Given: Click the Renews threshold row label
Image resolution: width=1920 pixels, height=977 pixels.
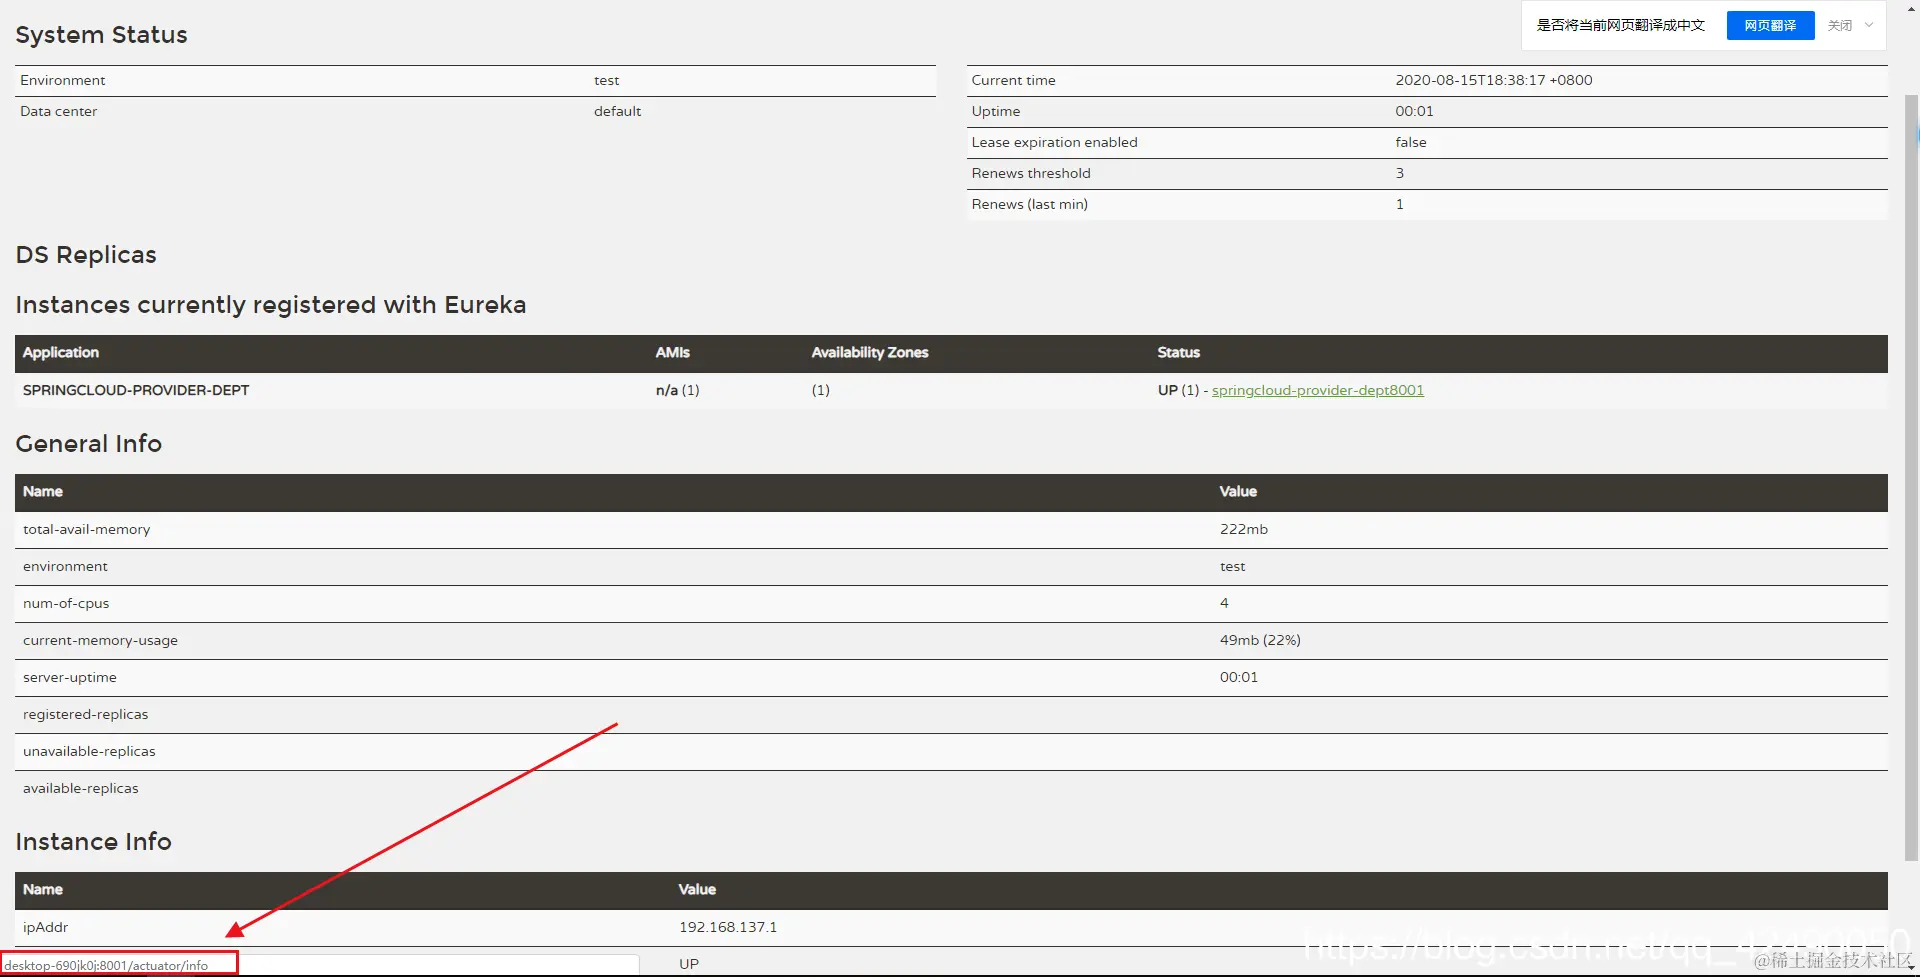Looking at the screenshot, I should (1031, 173).
